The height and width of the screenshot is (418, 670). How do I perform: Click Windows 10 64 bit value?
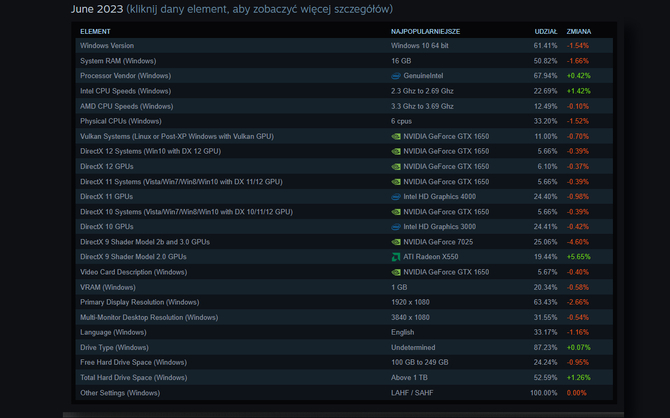point(420,45)
